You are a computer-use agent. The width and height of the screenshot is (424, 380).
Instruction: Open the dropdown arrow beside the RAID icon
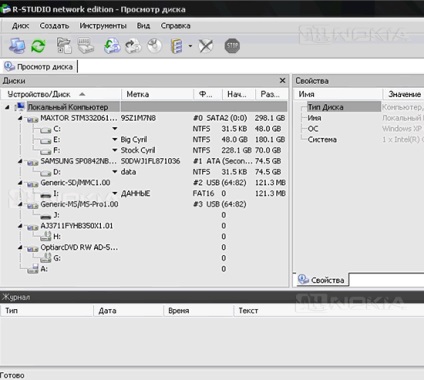190,46
